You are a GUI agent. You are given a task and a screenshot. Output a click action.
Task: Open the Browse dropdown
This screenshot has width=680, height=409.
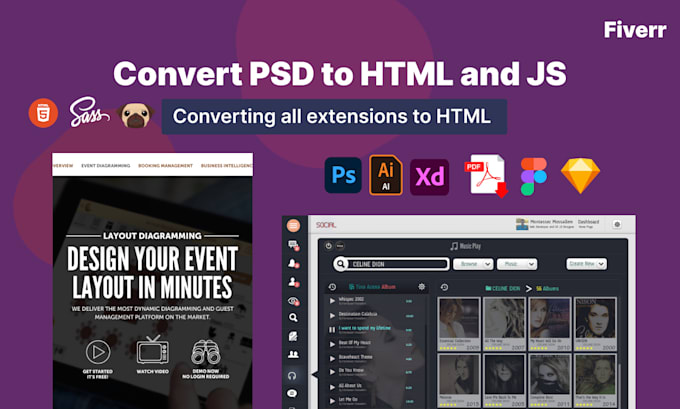[473, 264]
